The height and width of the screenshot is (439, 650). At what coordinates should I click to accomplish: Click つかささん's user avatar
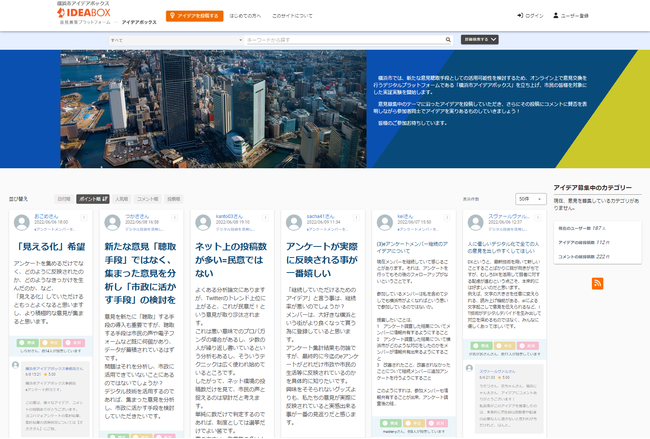113,221
